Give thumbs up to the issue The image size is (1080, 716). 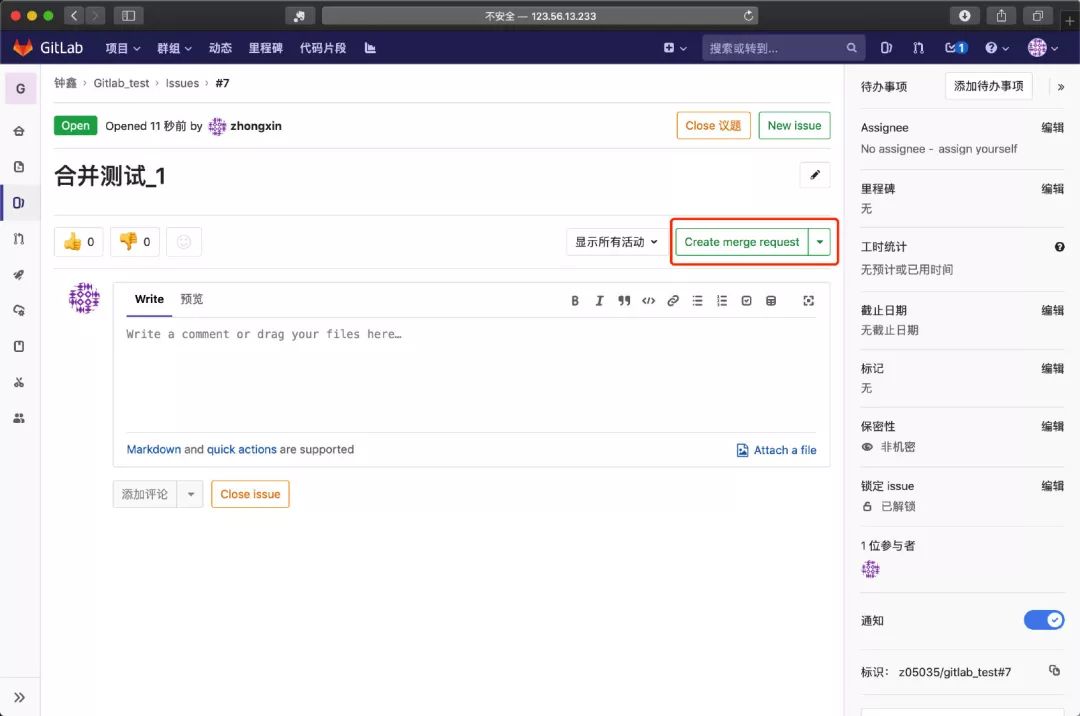tap(79, 242)
